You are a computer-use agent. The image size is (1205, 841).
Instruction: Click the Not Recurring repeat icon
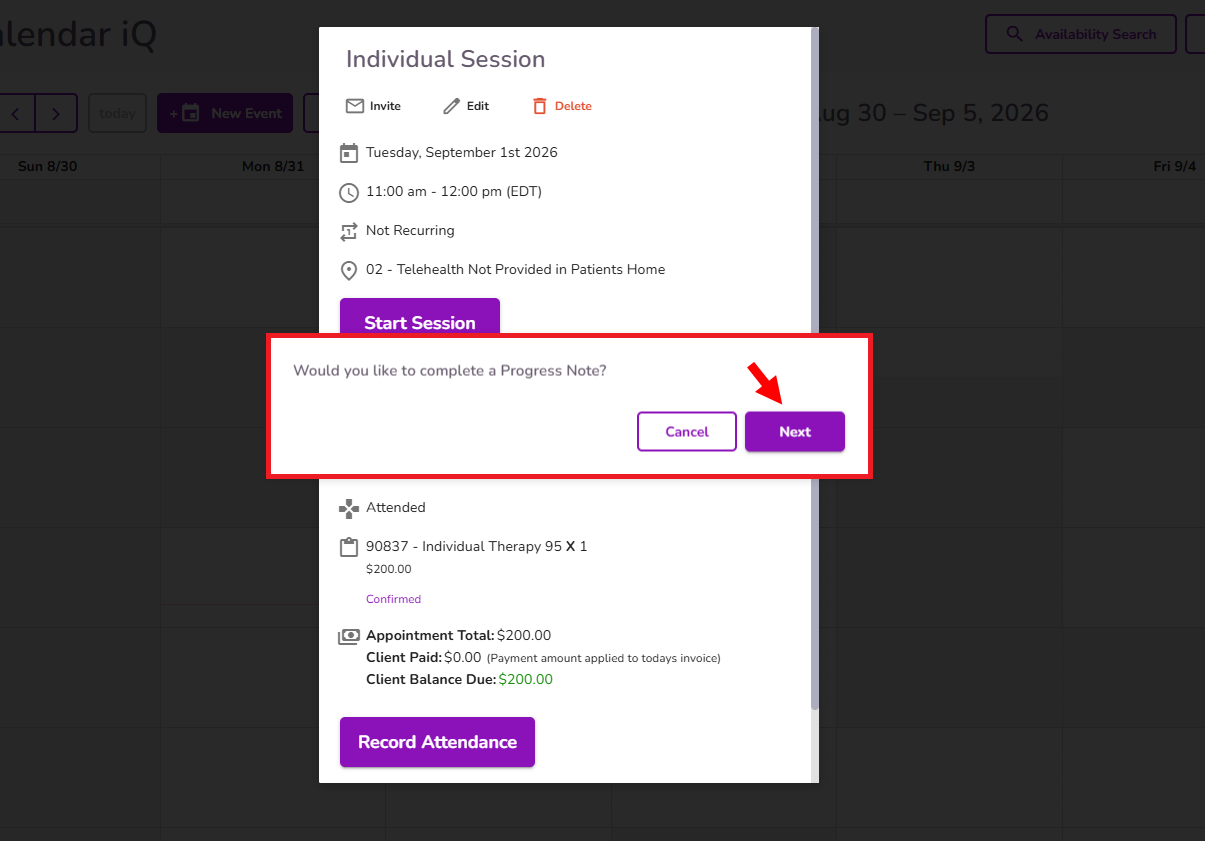349,232
